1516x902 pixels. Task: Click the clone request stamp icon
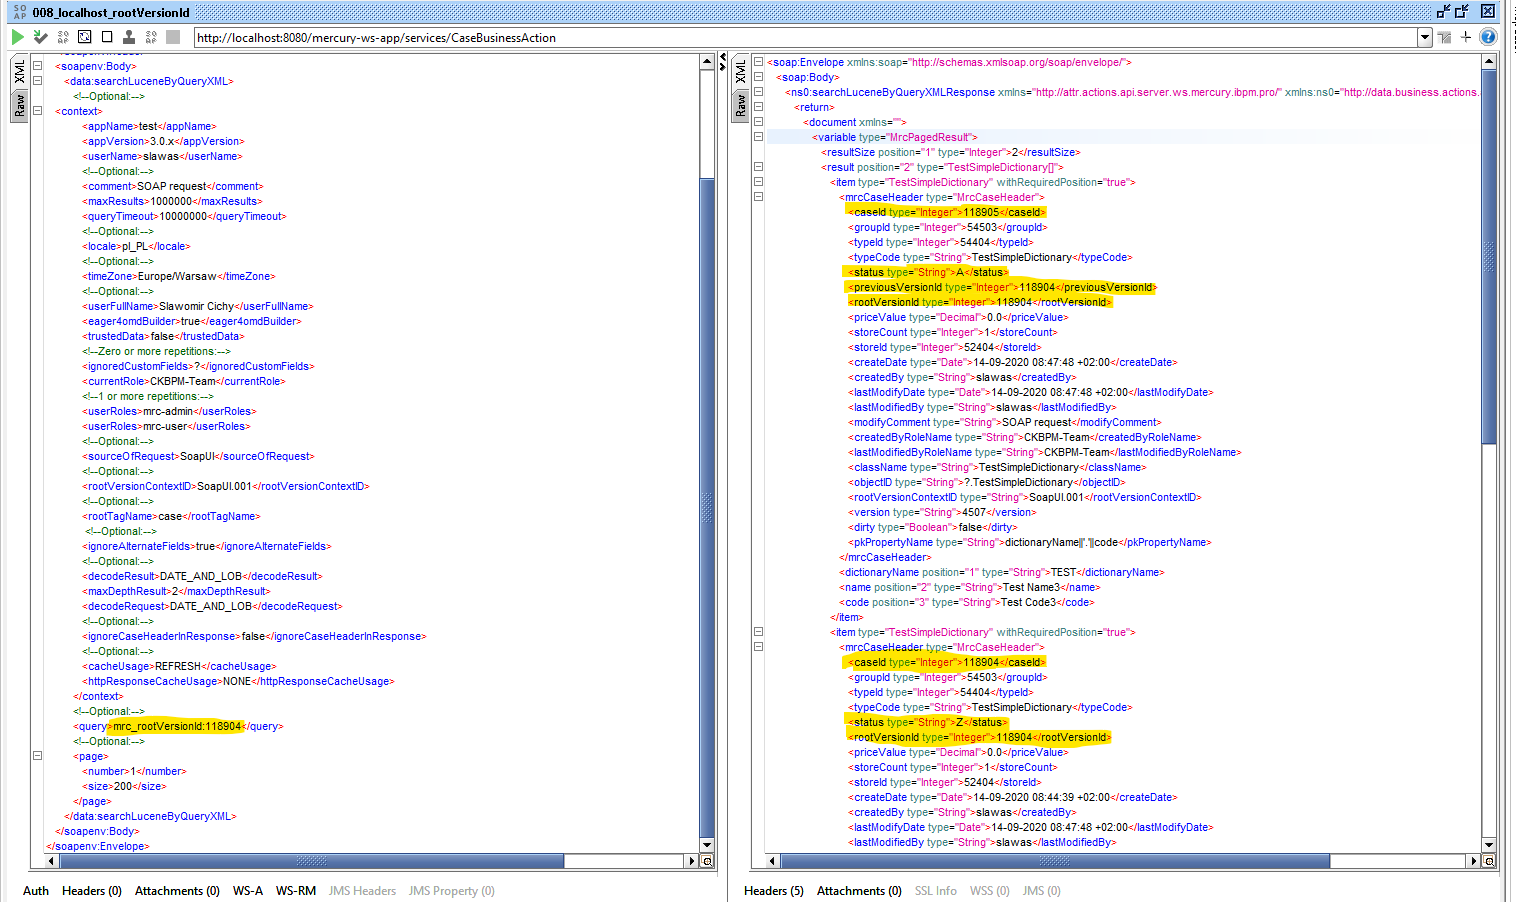click(129, 37)
